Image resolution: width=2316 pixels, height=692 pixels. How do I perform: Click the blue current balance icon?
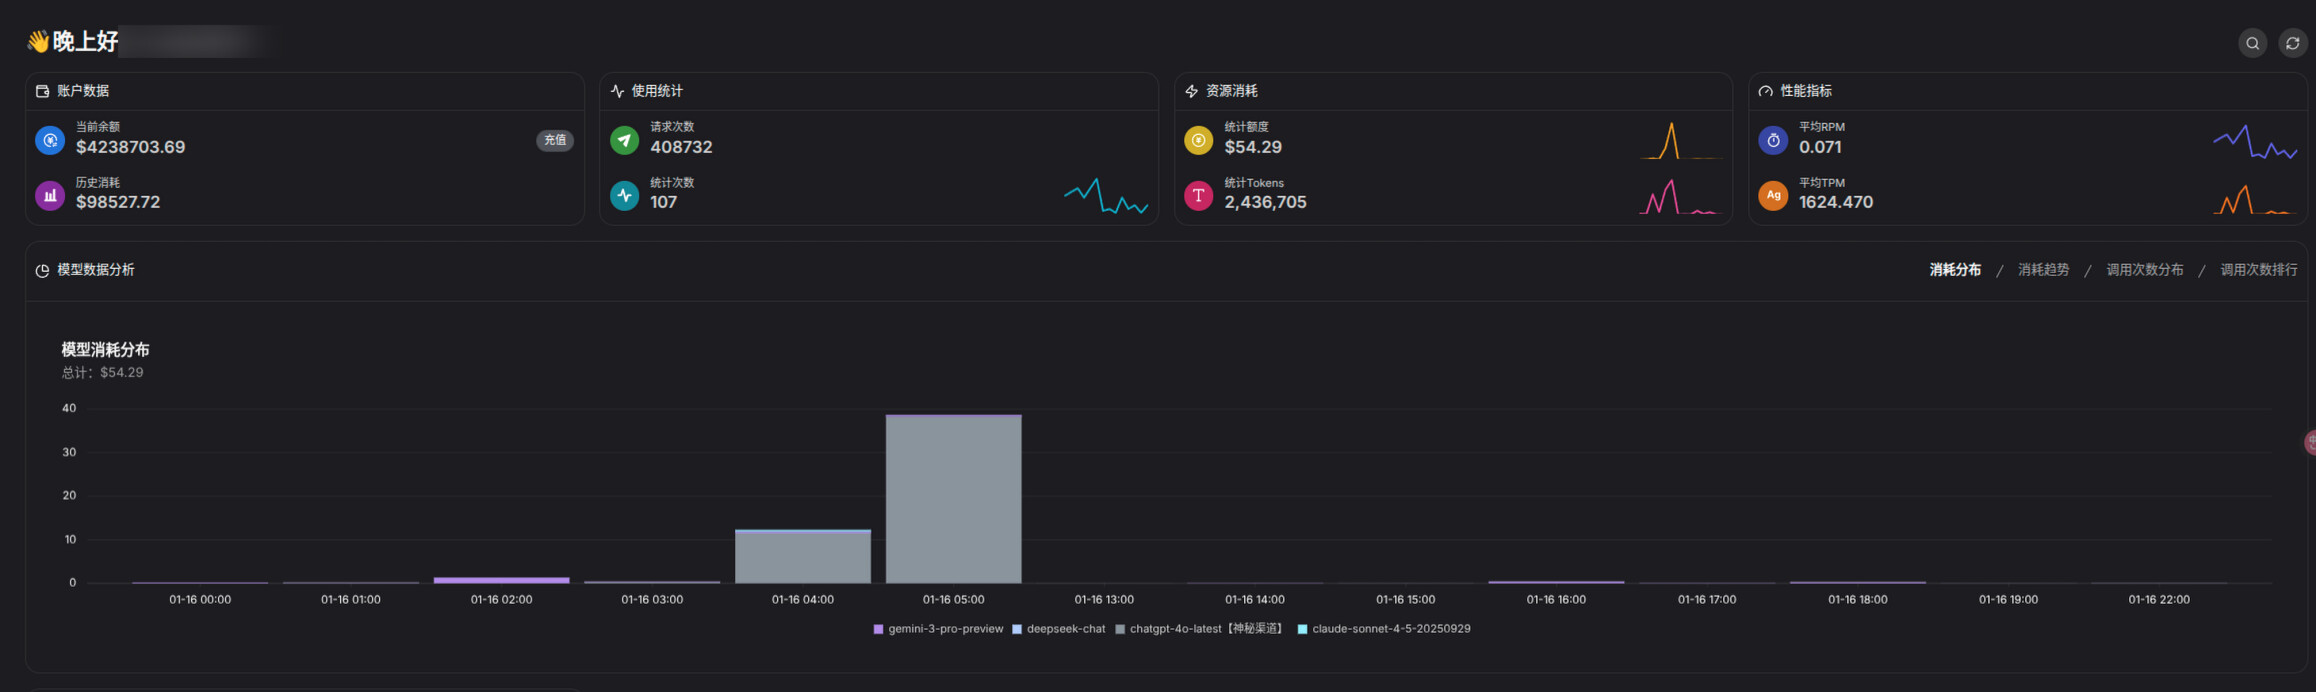point(50,140)
